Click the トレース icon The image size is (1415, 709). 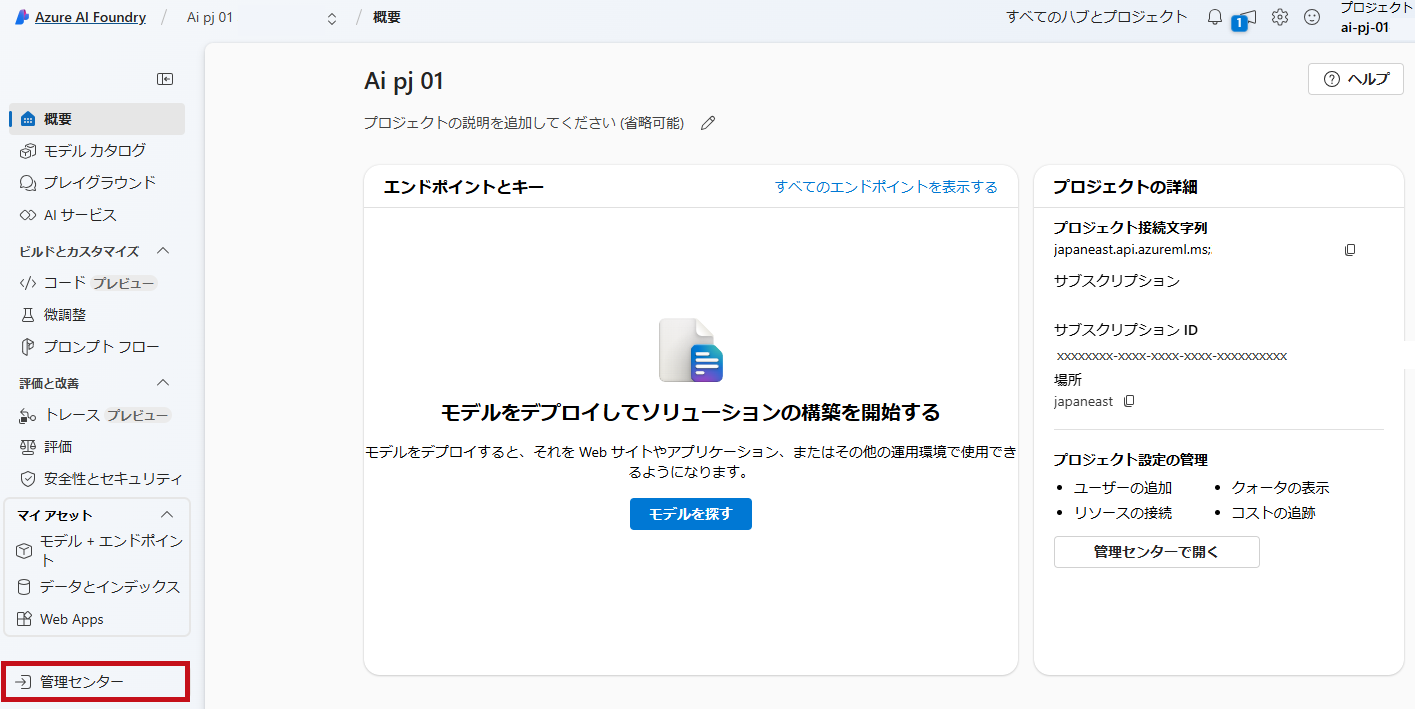[28, 415]
